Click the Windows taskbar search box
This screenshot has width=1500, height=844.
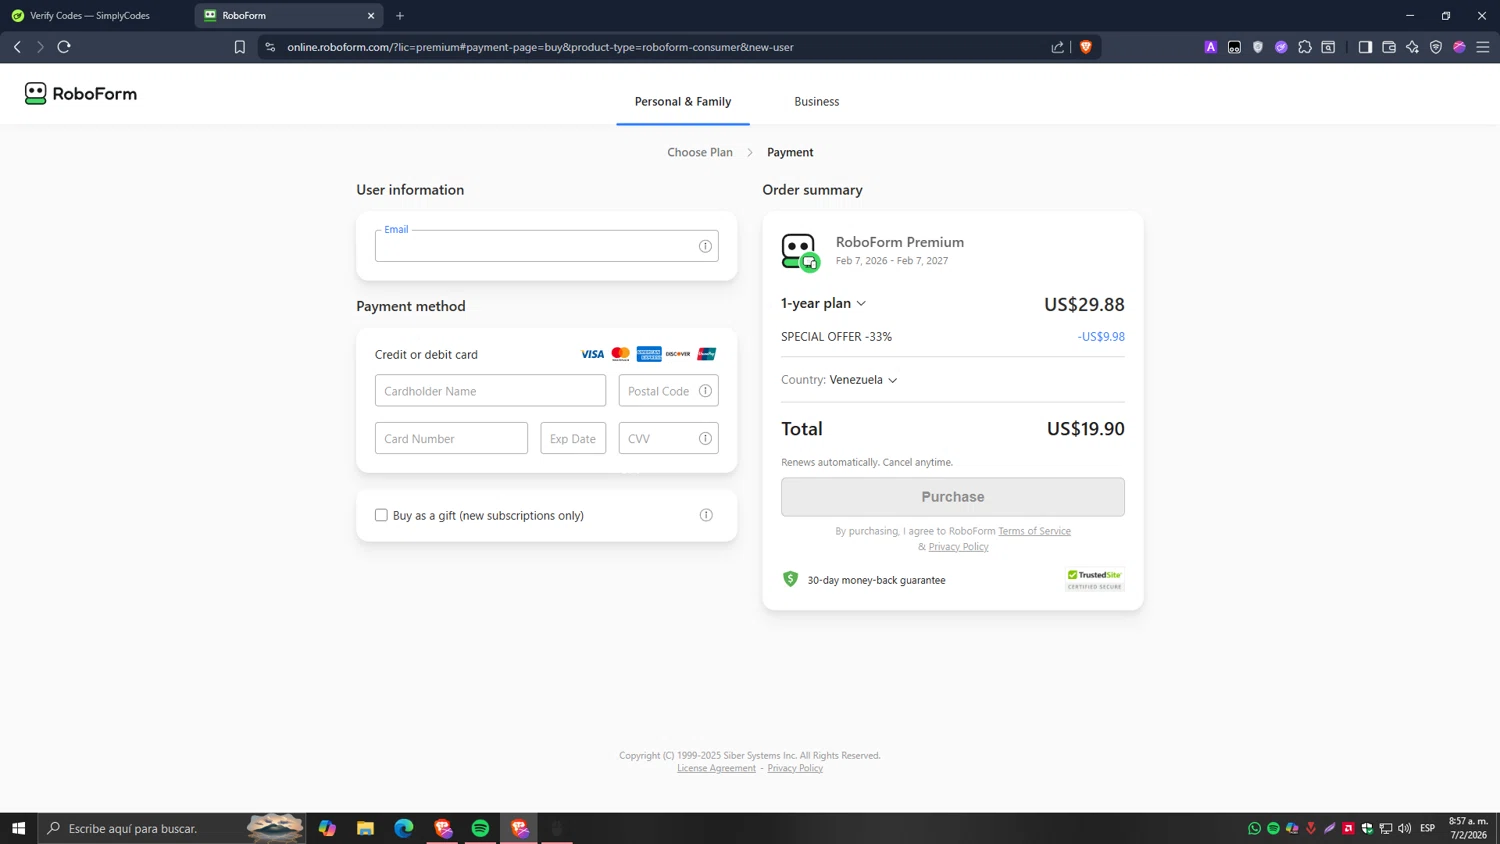click(170, 828)
